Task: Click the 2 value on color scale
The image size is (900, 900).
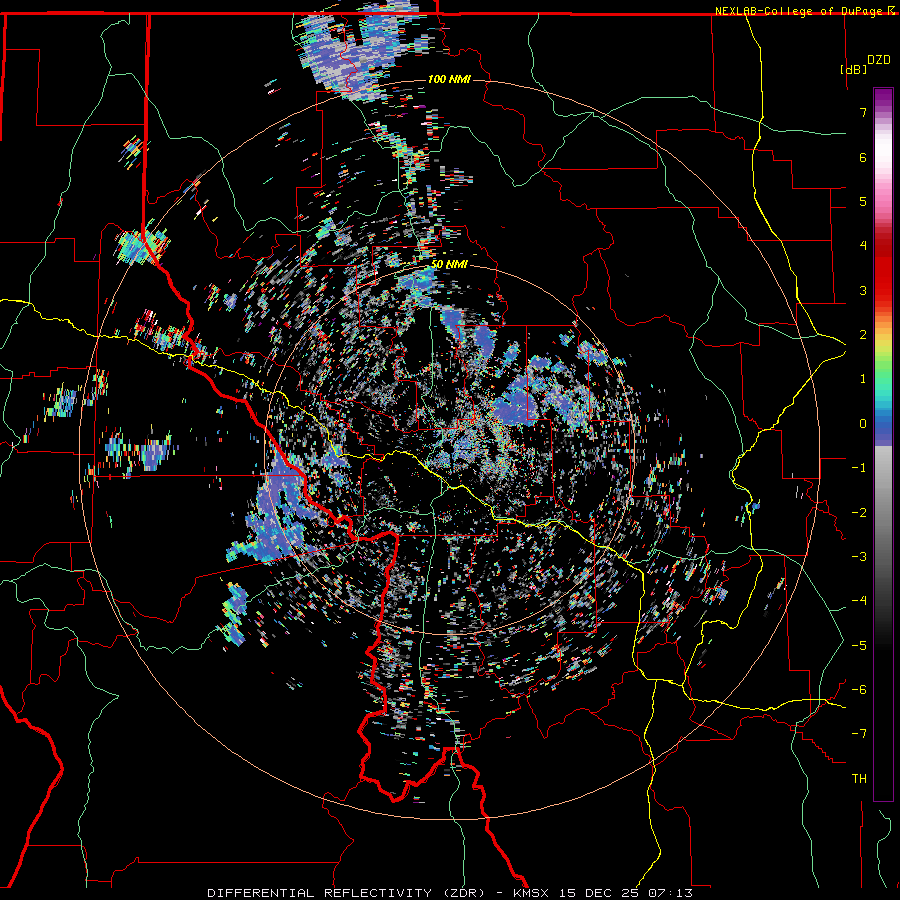Action: 863,335
